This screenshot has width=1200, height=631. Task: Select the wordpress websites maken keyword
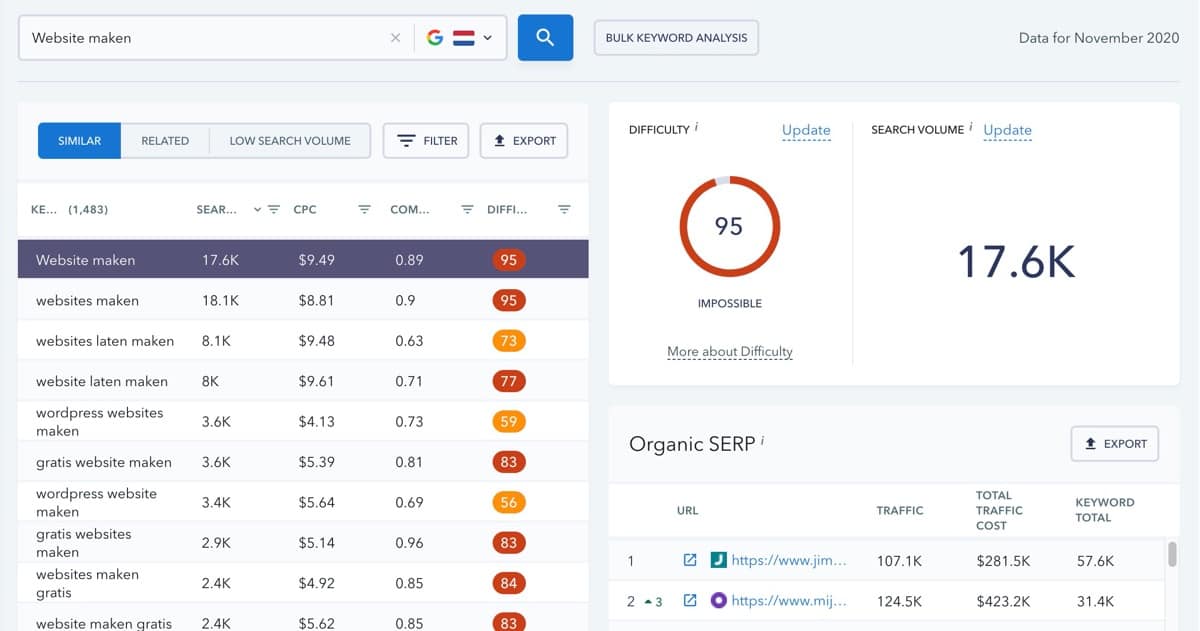tap(99, 422)
